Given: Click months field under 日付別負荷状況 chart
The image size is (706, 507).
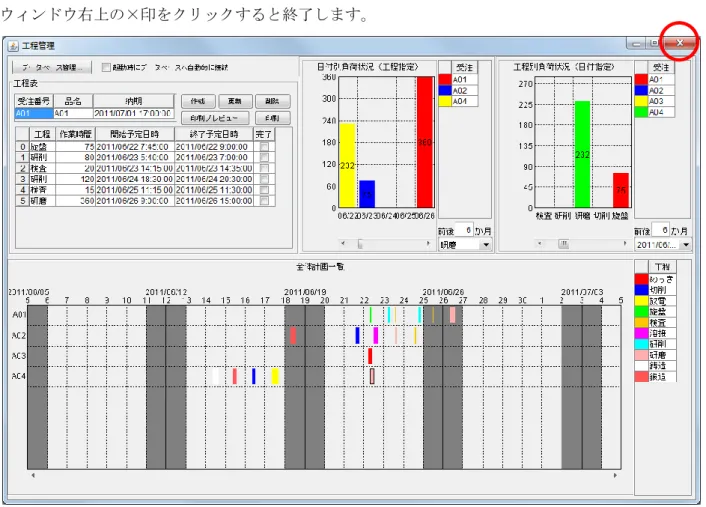Looking at the screenshot, I should click(x=464, y=230).
